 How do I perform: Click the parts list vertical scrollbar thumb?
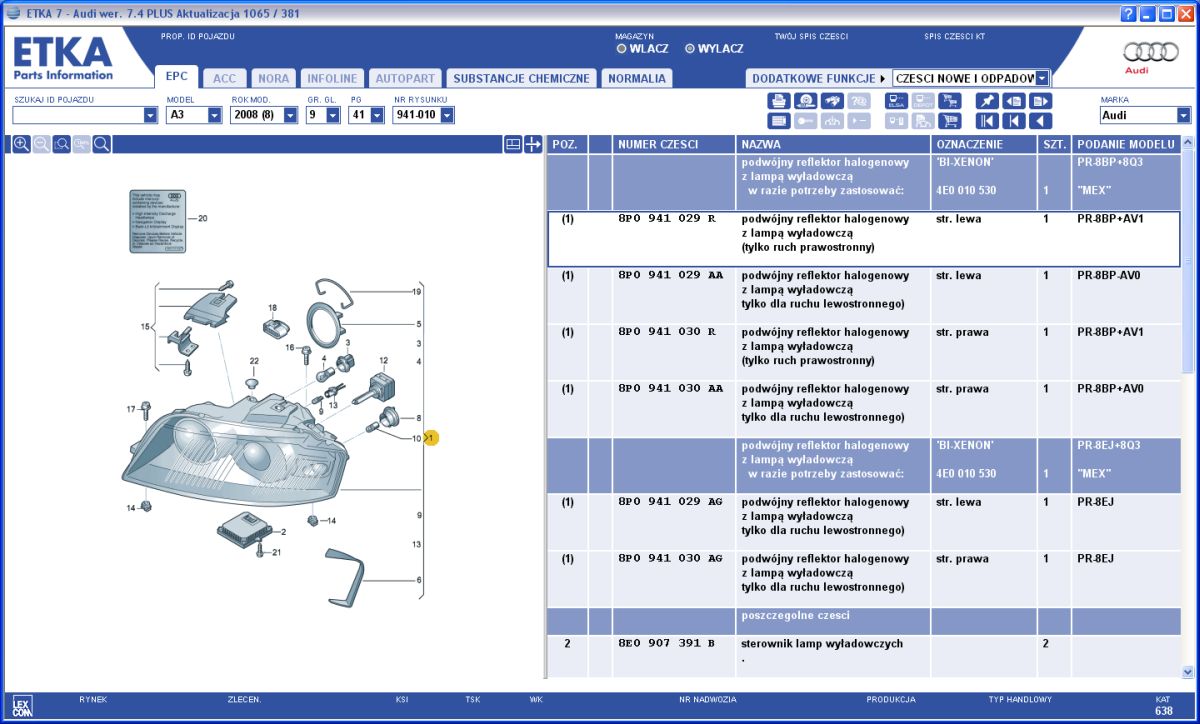click(x=1188, y=262)
